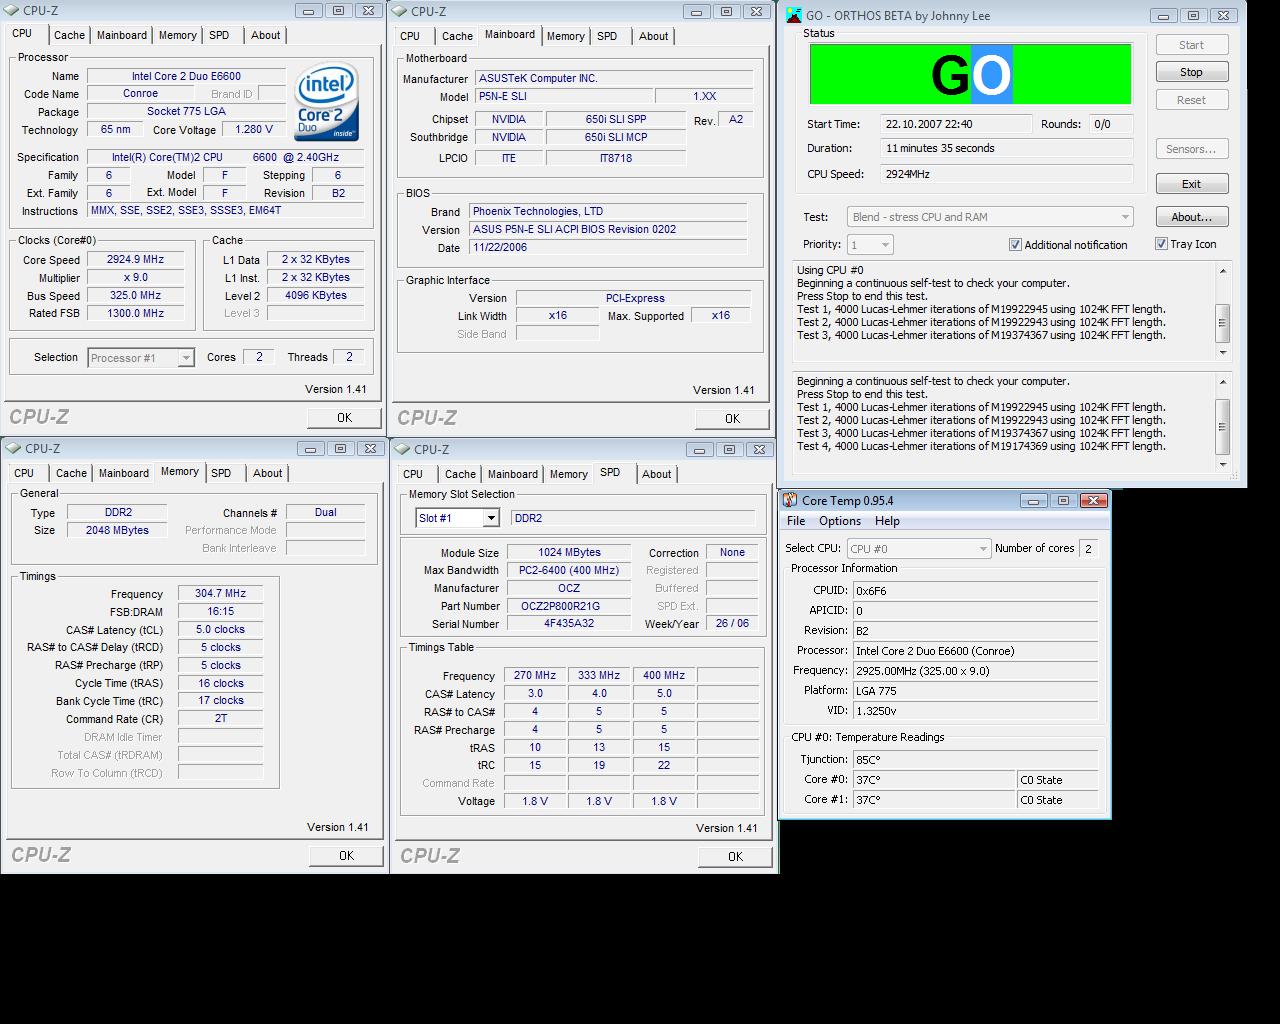
Task: Open the Options menu in Core Temp
Action: coord(840,521)
